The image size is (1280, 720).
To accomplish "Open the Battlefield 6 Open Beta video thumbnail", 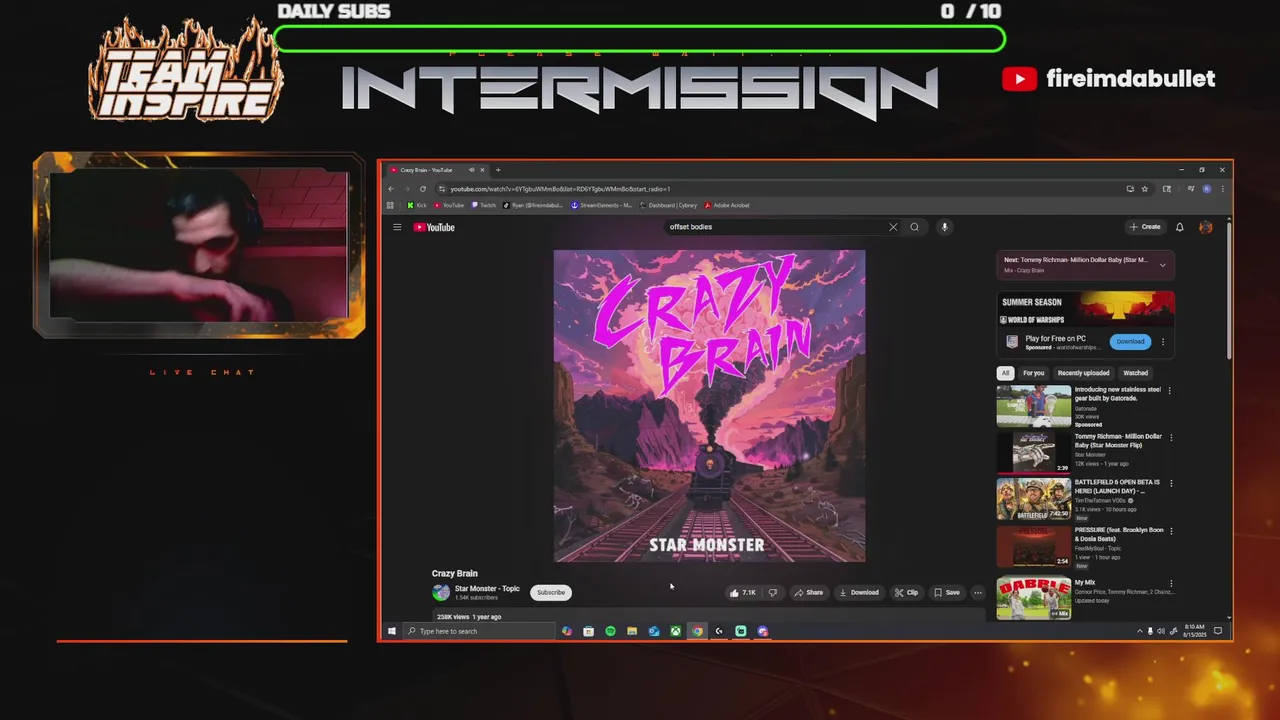I will coord(1033,500).
